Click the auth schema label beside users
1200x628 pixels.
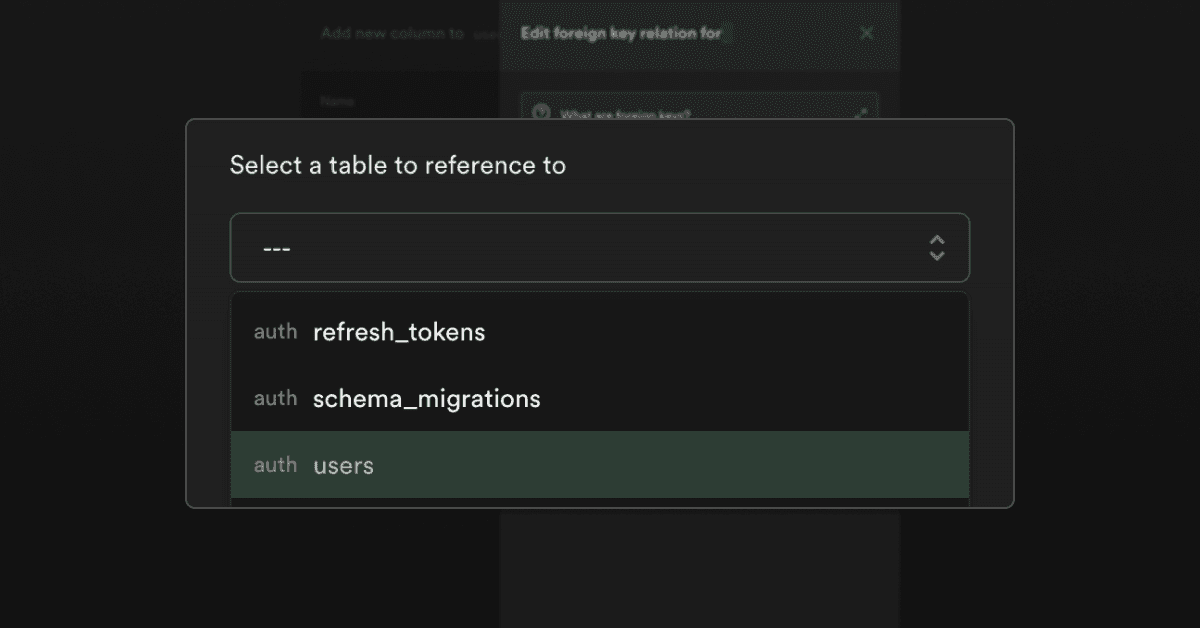(x=275, y=465)
